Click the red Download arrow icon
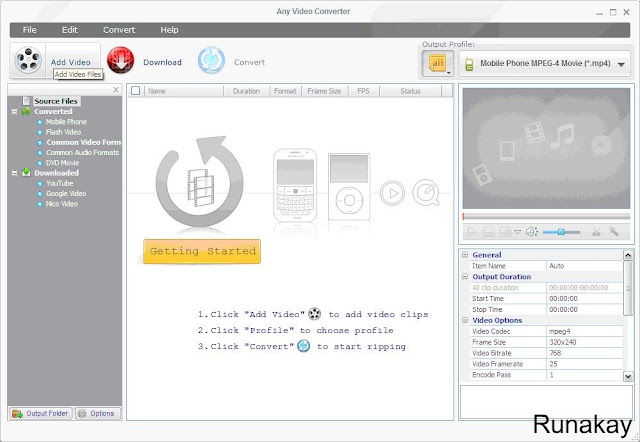640x442 pixels. [x=120, y=60]
